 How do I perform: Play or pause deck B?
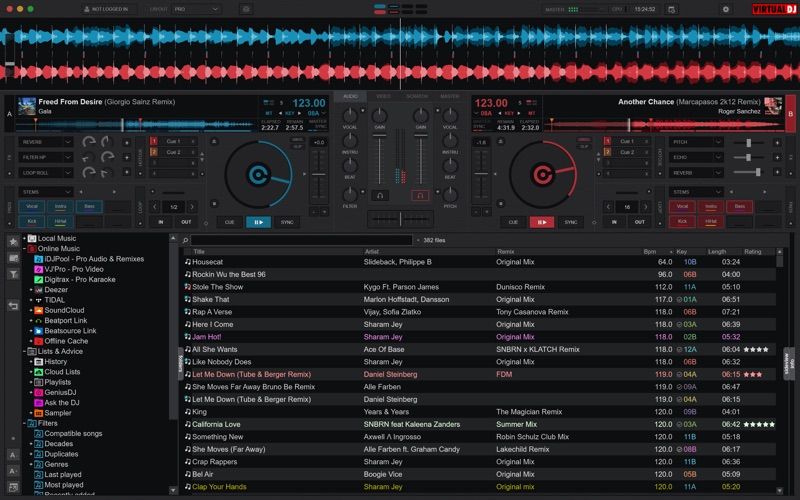542,222
